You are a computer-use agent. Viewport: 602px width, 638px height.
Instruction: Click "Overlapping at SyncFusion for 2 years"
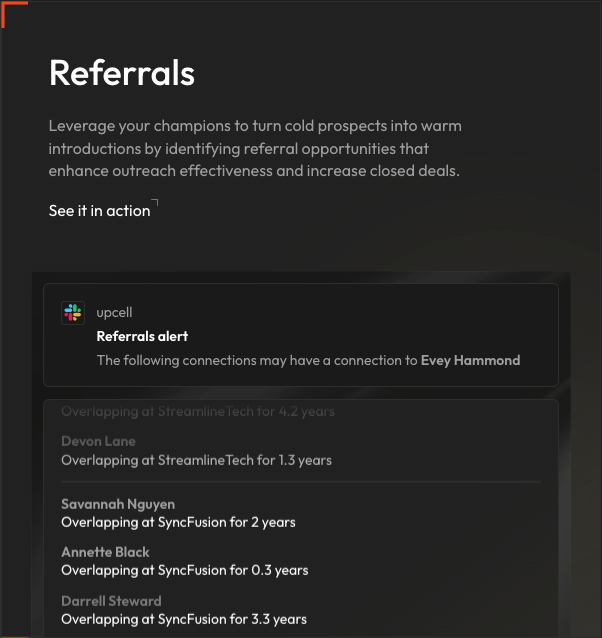tap(178, 522)
